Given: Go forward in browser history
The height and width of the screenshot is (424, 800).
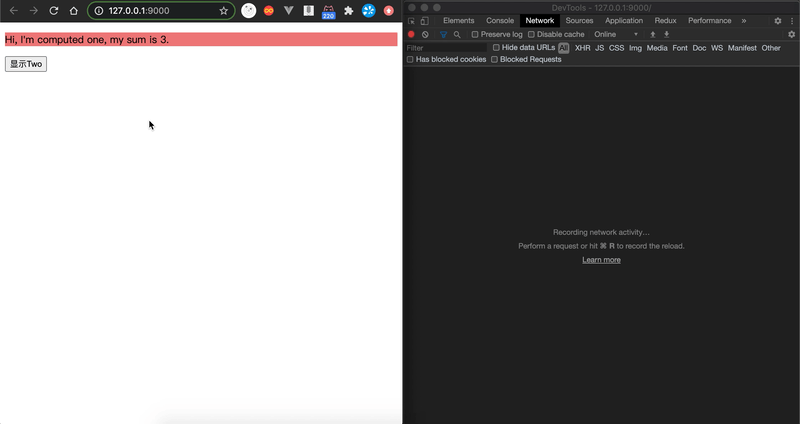Looking at the screenshot, I should pyautogui.click(x=34, y=11).
